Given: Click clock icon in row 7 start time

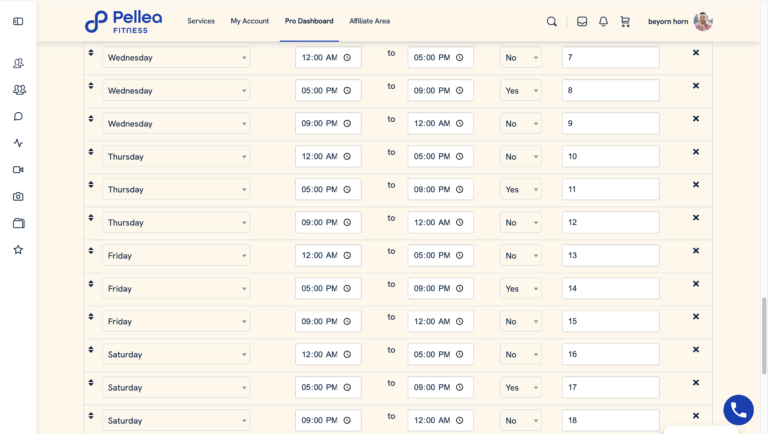Looking at the screenshot, I should pyautogui.click(x=347, y=57).
